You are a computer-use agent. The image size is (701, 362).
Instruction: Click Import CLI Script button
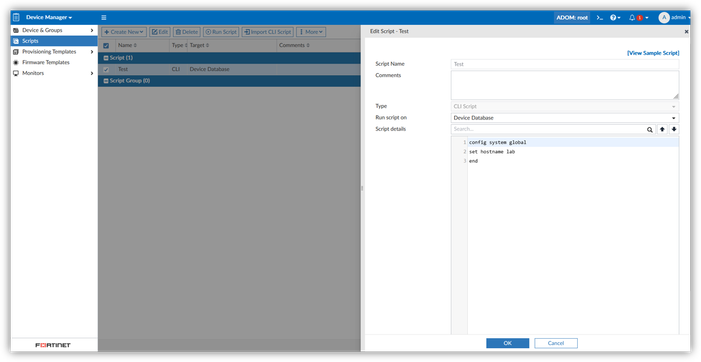point(267,32)
